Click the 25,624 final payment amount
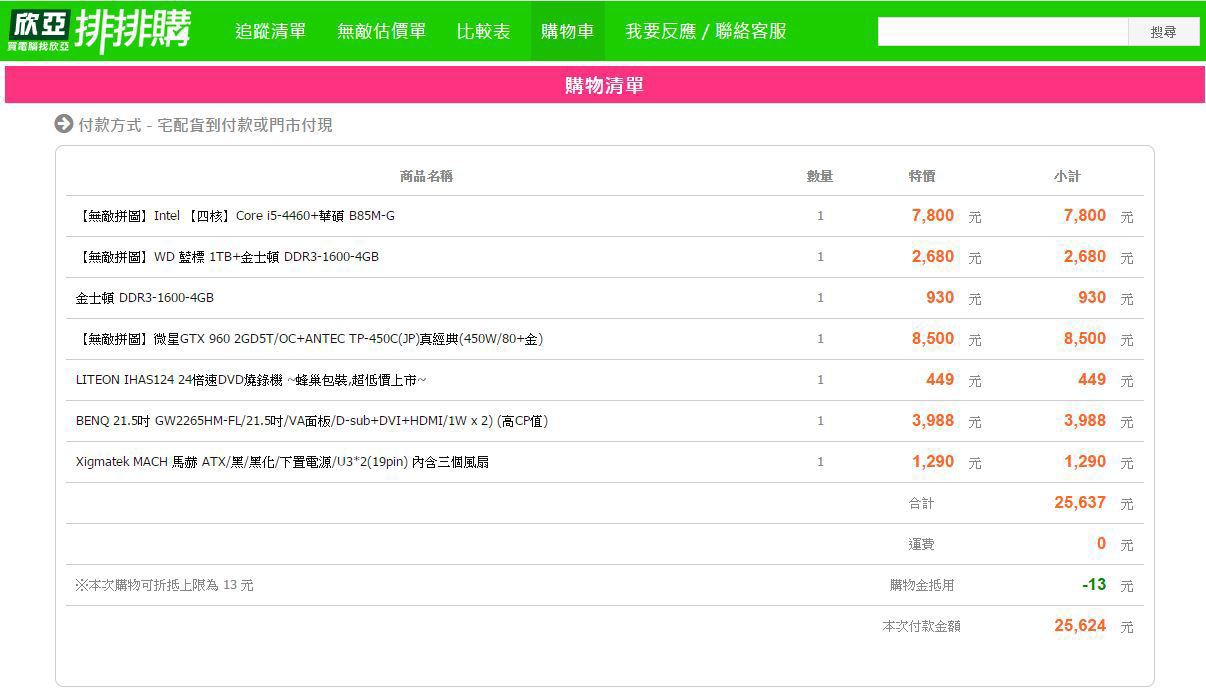1206x691 pixels. point(1080,625)
